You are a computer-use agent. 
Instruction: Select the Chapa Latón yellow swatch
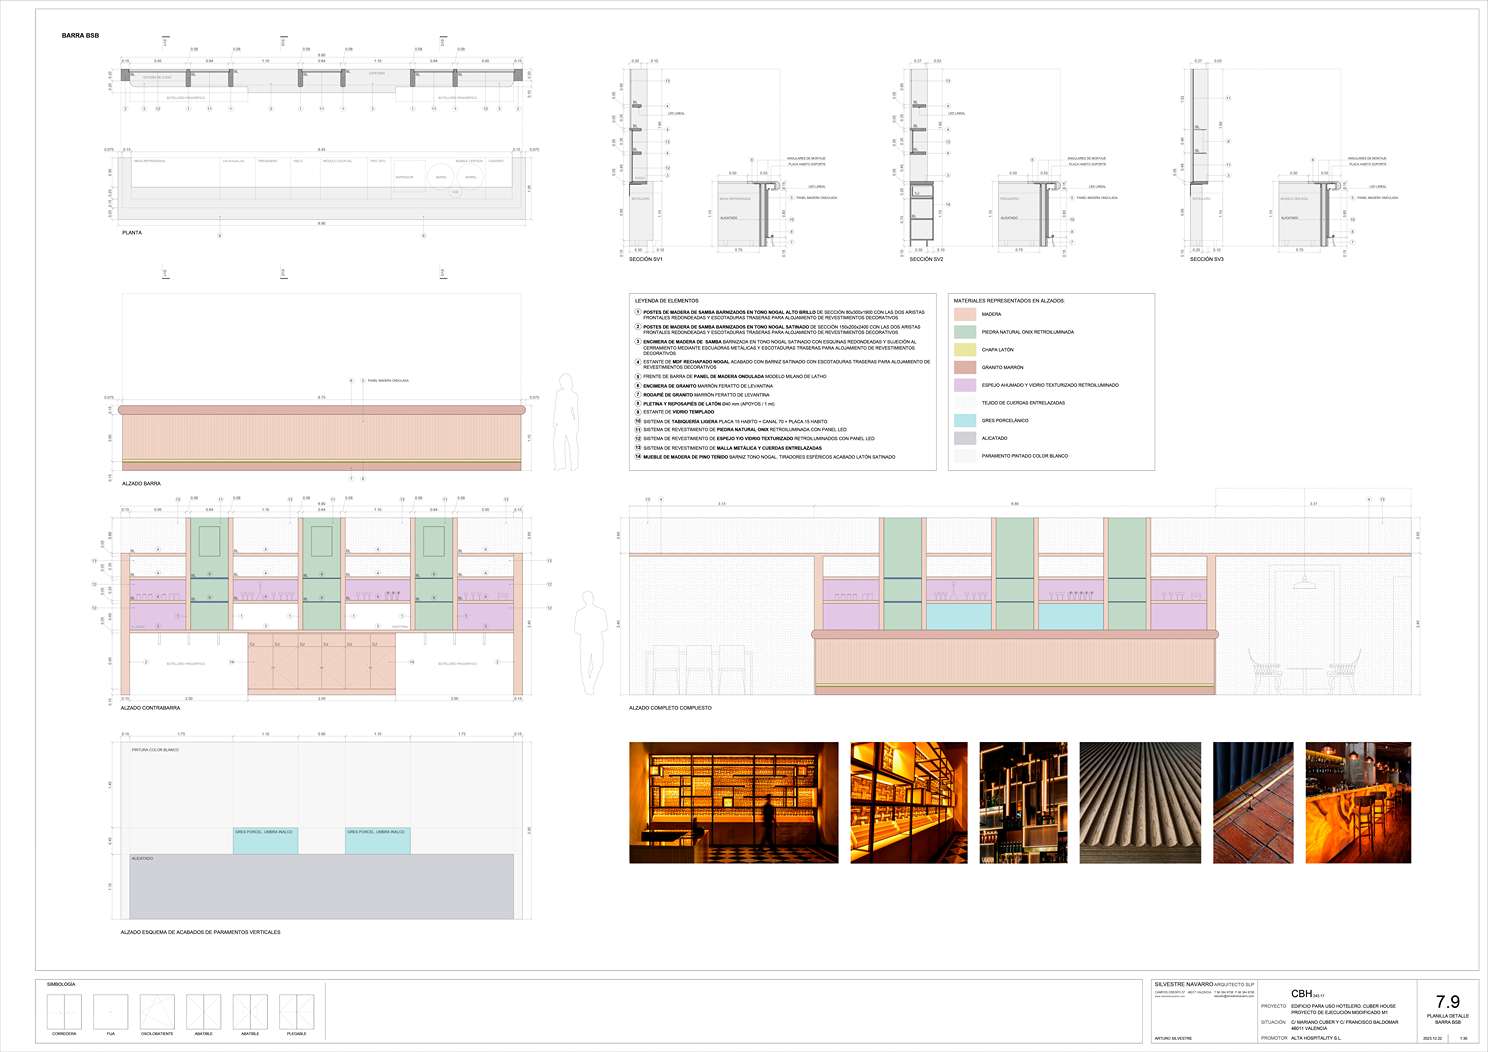click(964, 350)
